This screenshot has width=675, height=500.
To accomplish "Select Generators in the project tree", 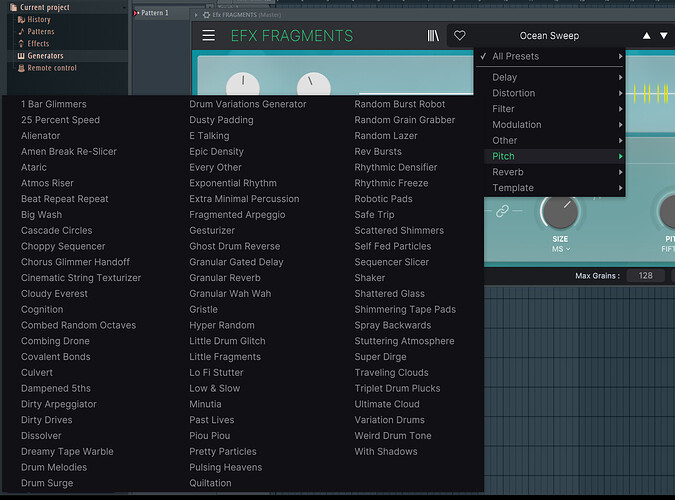I will (45, 56).
